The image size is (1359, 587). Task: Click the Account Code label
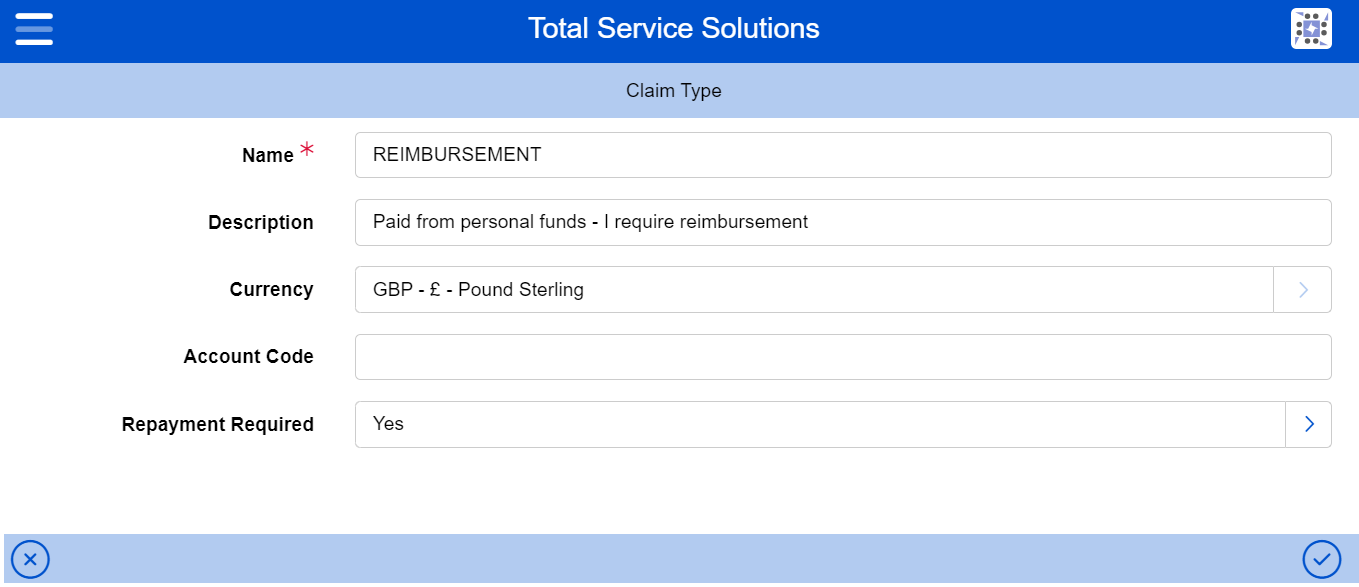(249, 357)
